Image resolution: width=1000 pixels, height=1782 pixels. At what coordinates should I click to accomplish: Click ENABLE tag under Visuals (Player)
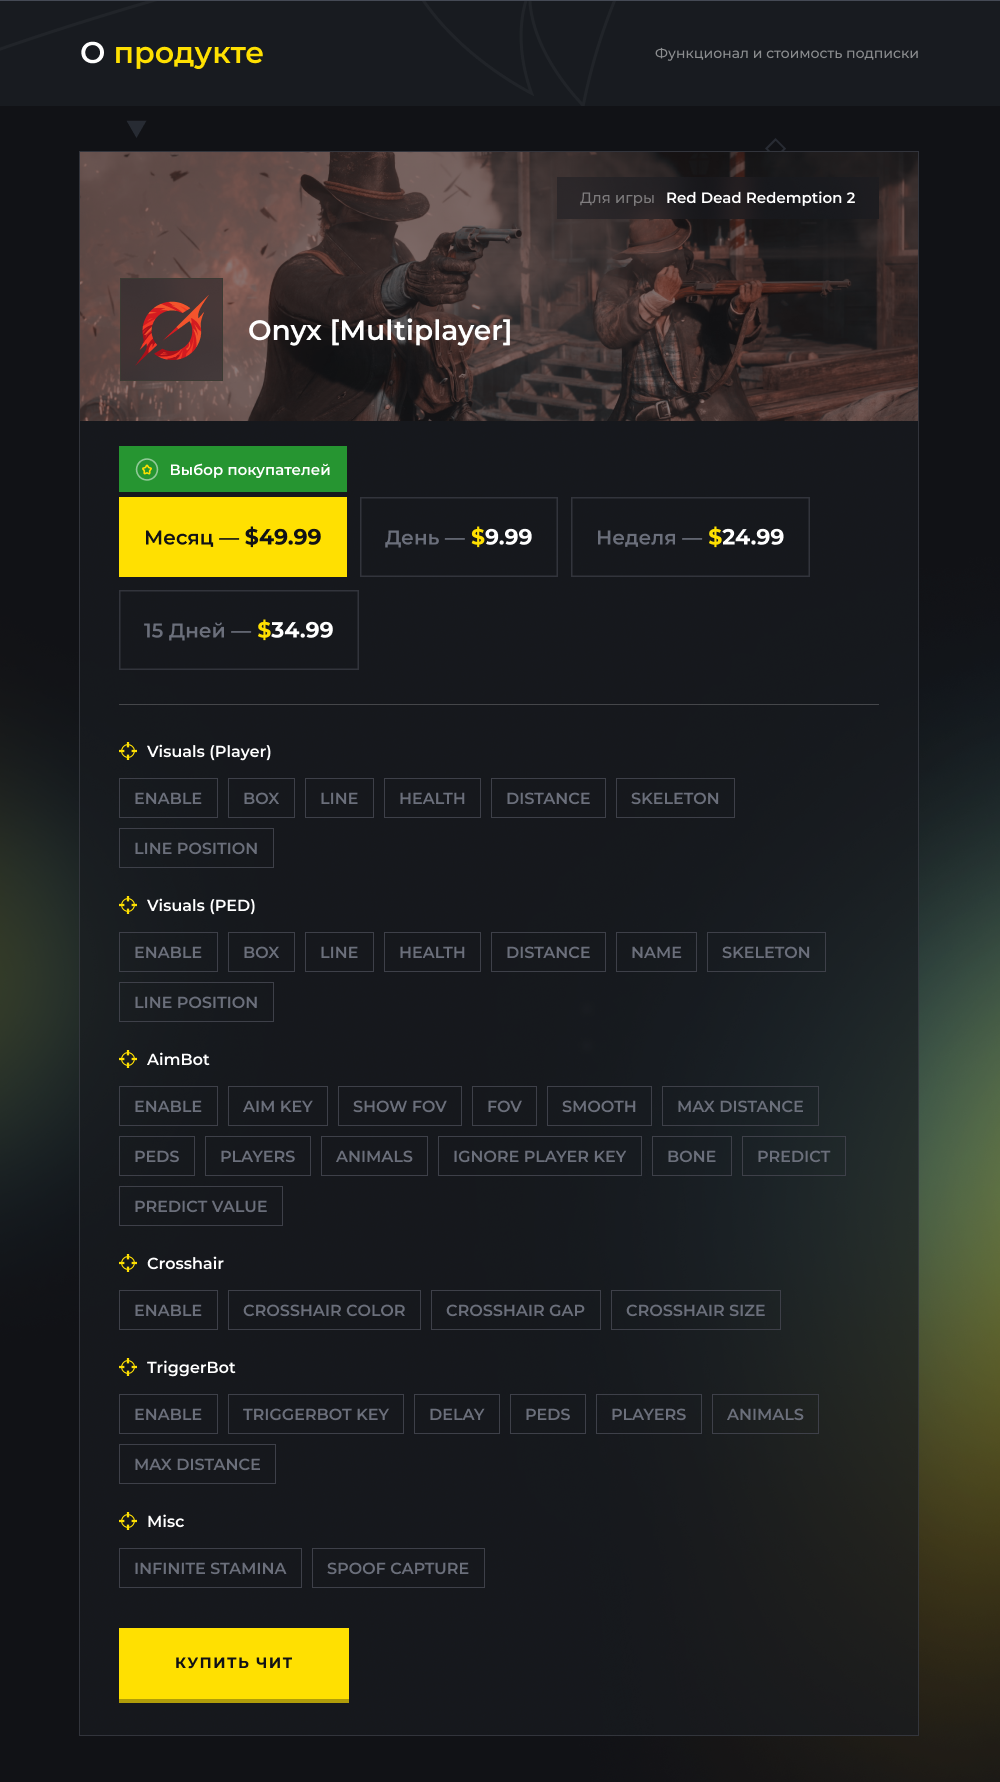click(x=168, y=798)
